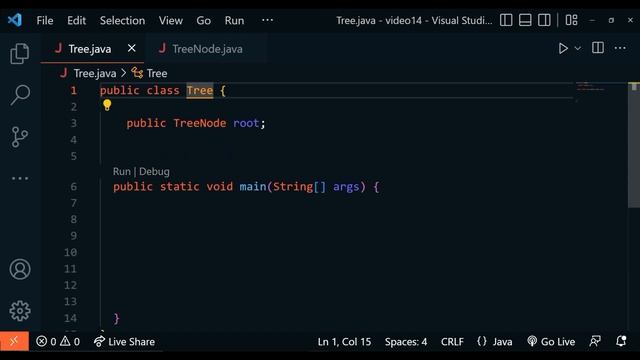Open the Selection menu

(x=122, y=20)
